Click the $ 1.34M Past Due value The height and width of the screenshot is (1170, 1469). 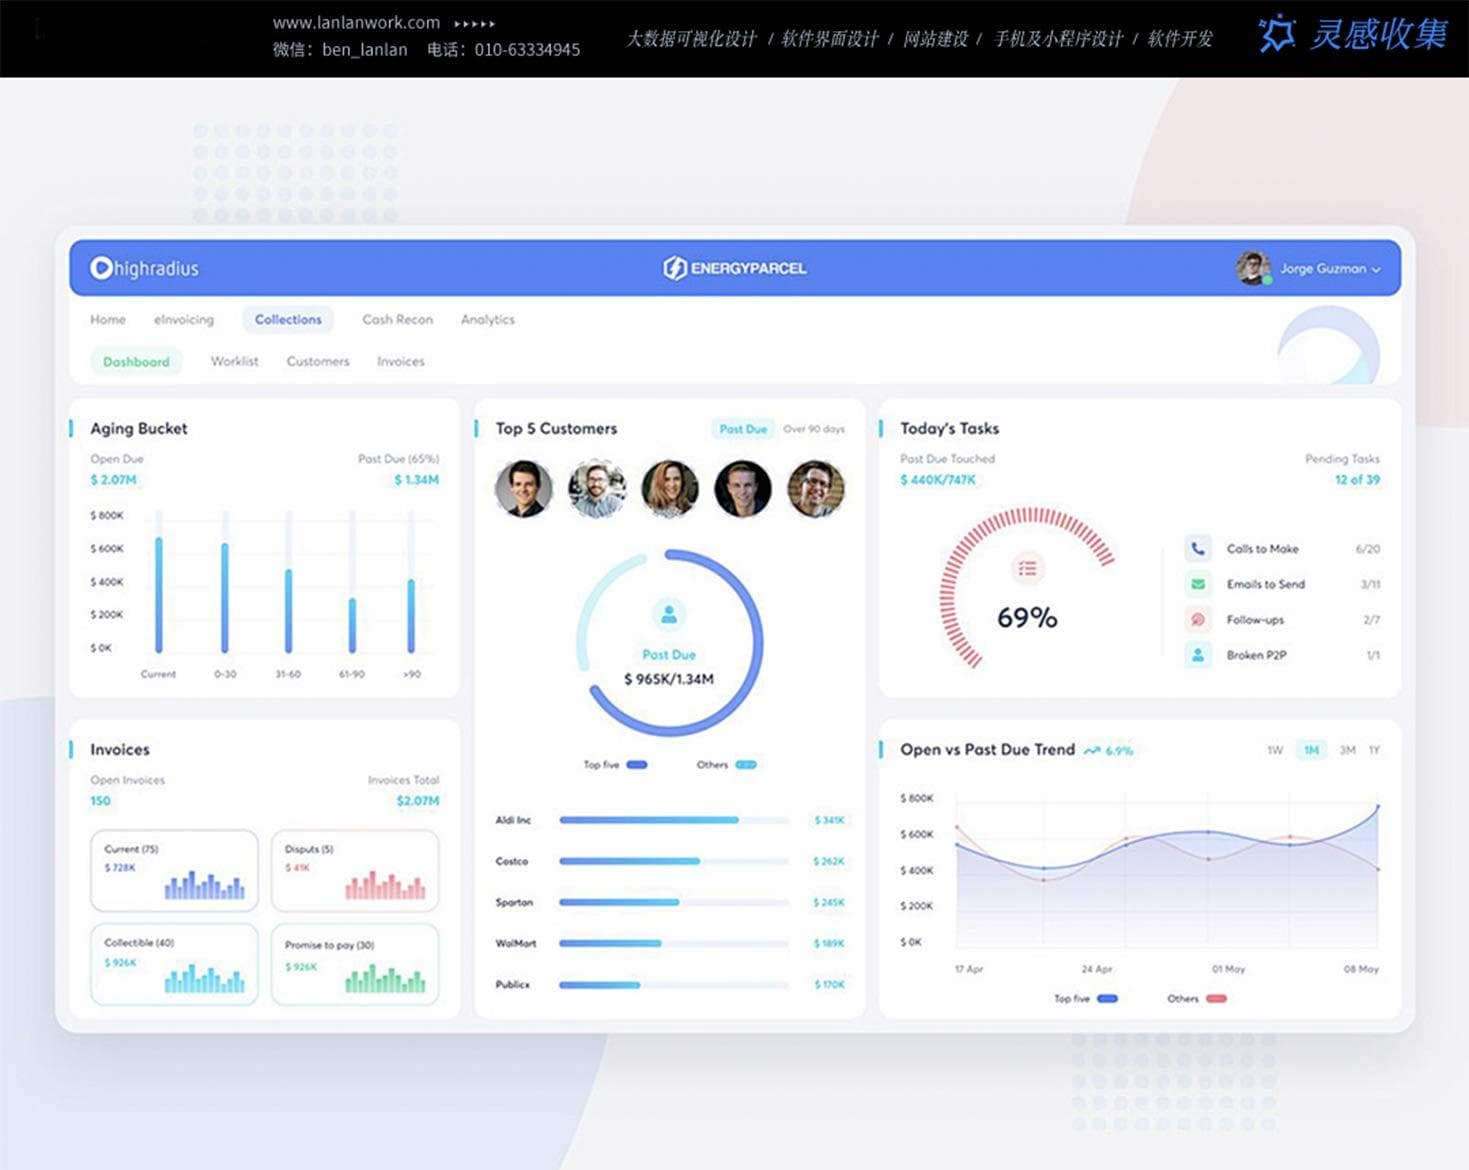pyautogui.click(x=416, y=480)
